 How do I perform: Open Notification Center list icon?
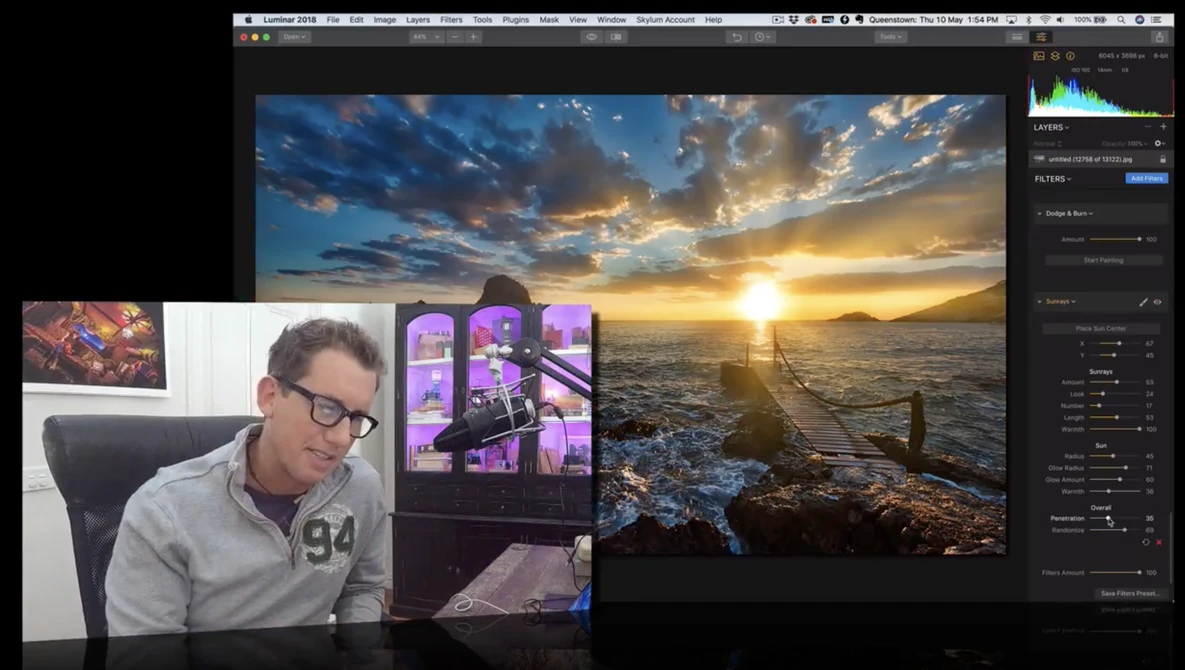click(1157, 20)
